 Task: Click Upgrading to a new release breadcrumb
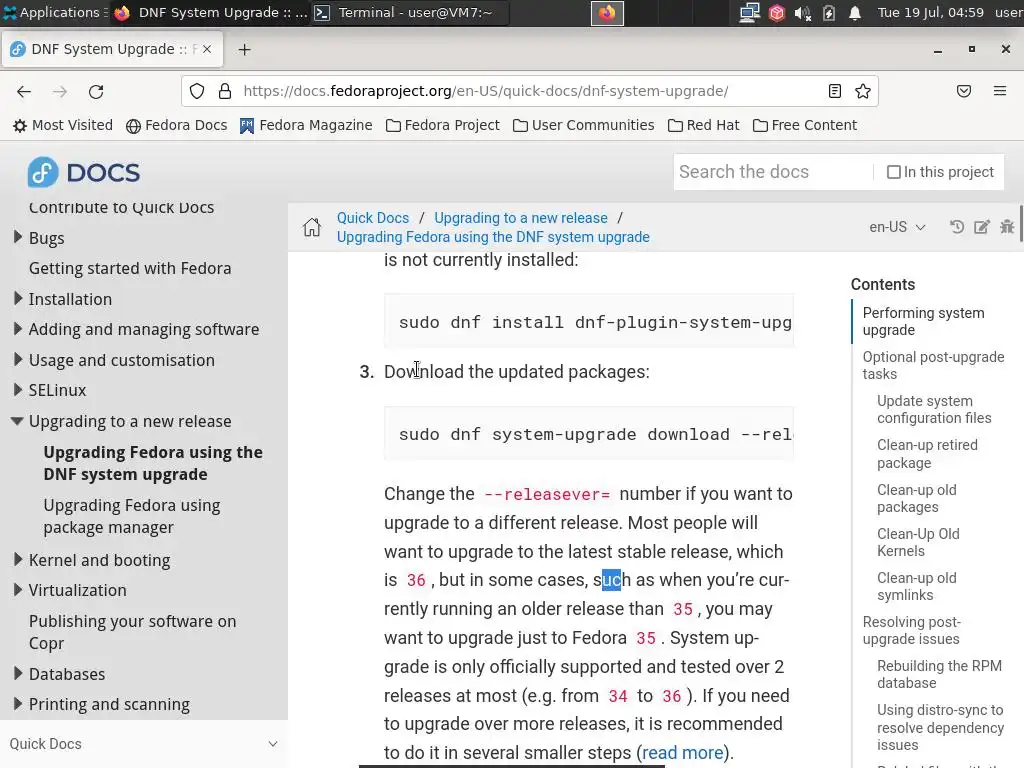pyautogui.click(x=521, y=217)
